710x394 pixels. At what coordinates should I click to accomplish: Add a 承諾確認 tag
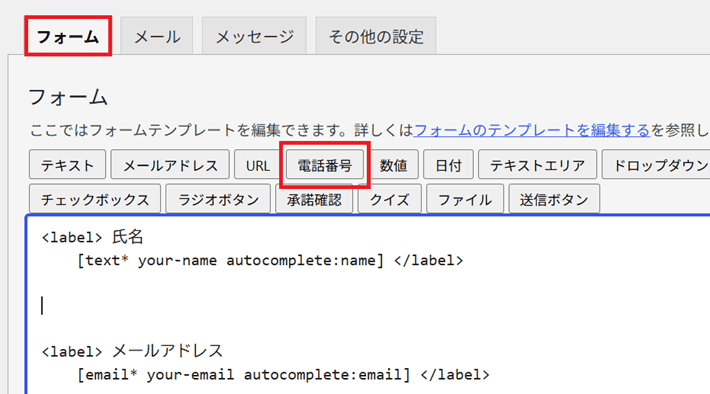click(314, 199)
